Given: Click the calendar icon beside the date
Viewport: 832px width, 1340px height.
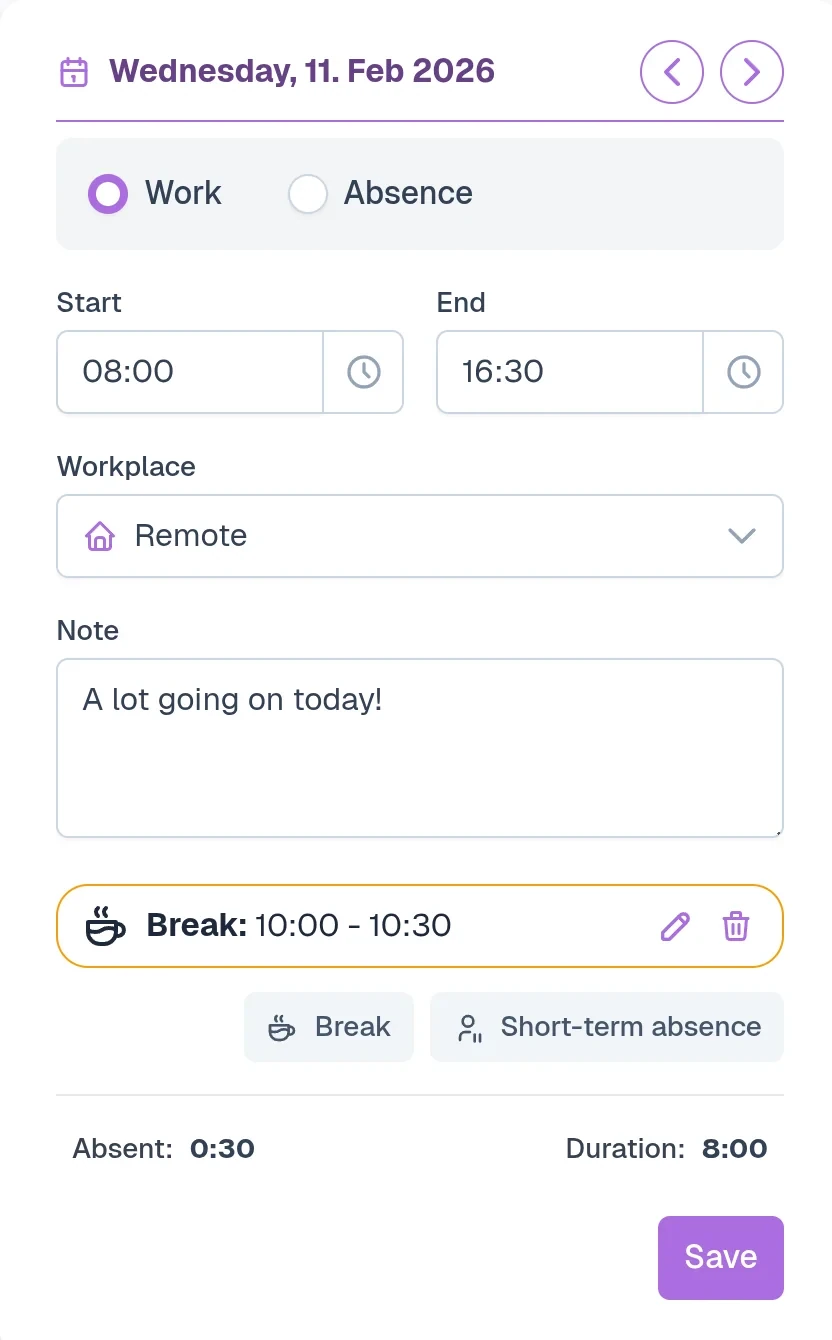Looking at the screenshot, I should pyautogui.click(x=74, y=72).
